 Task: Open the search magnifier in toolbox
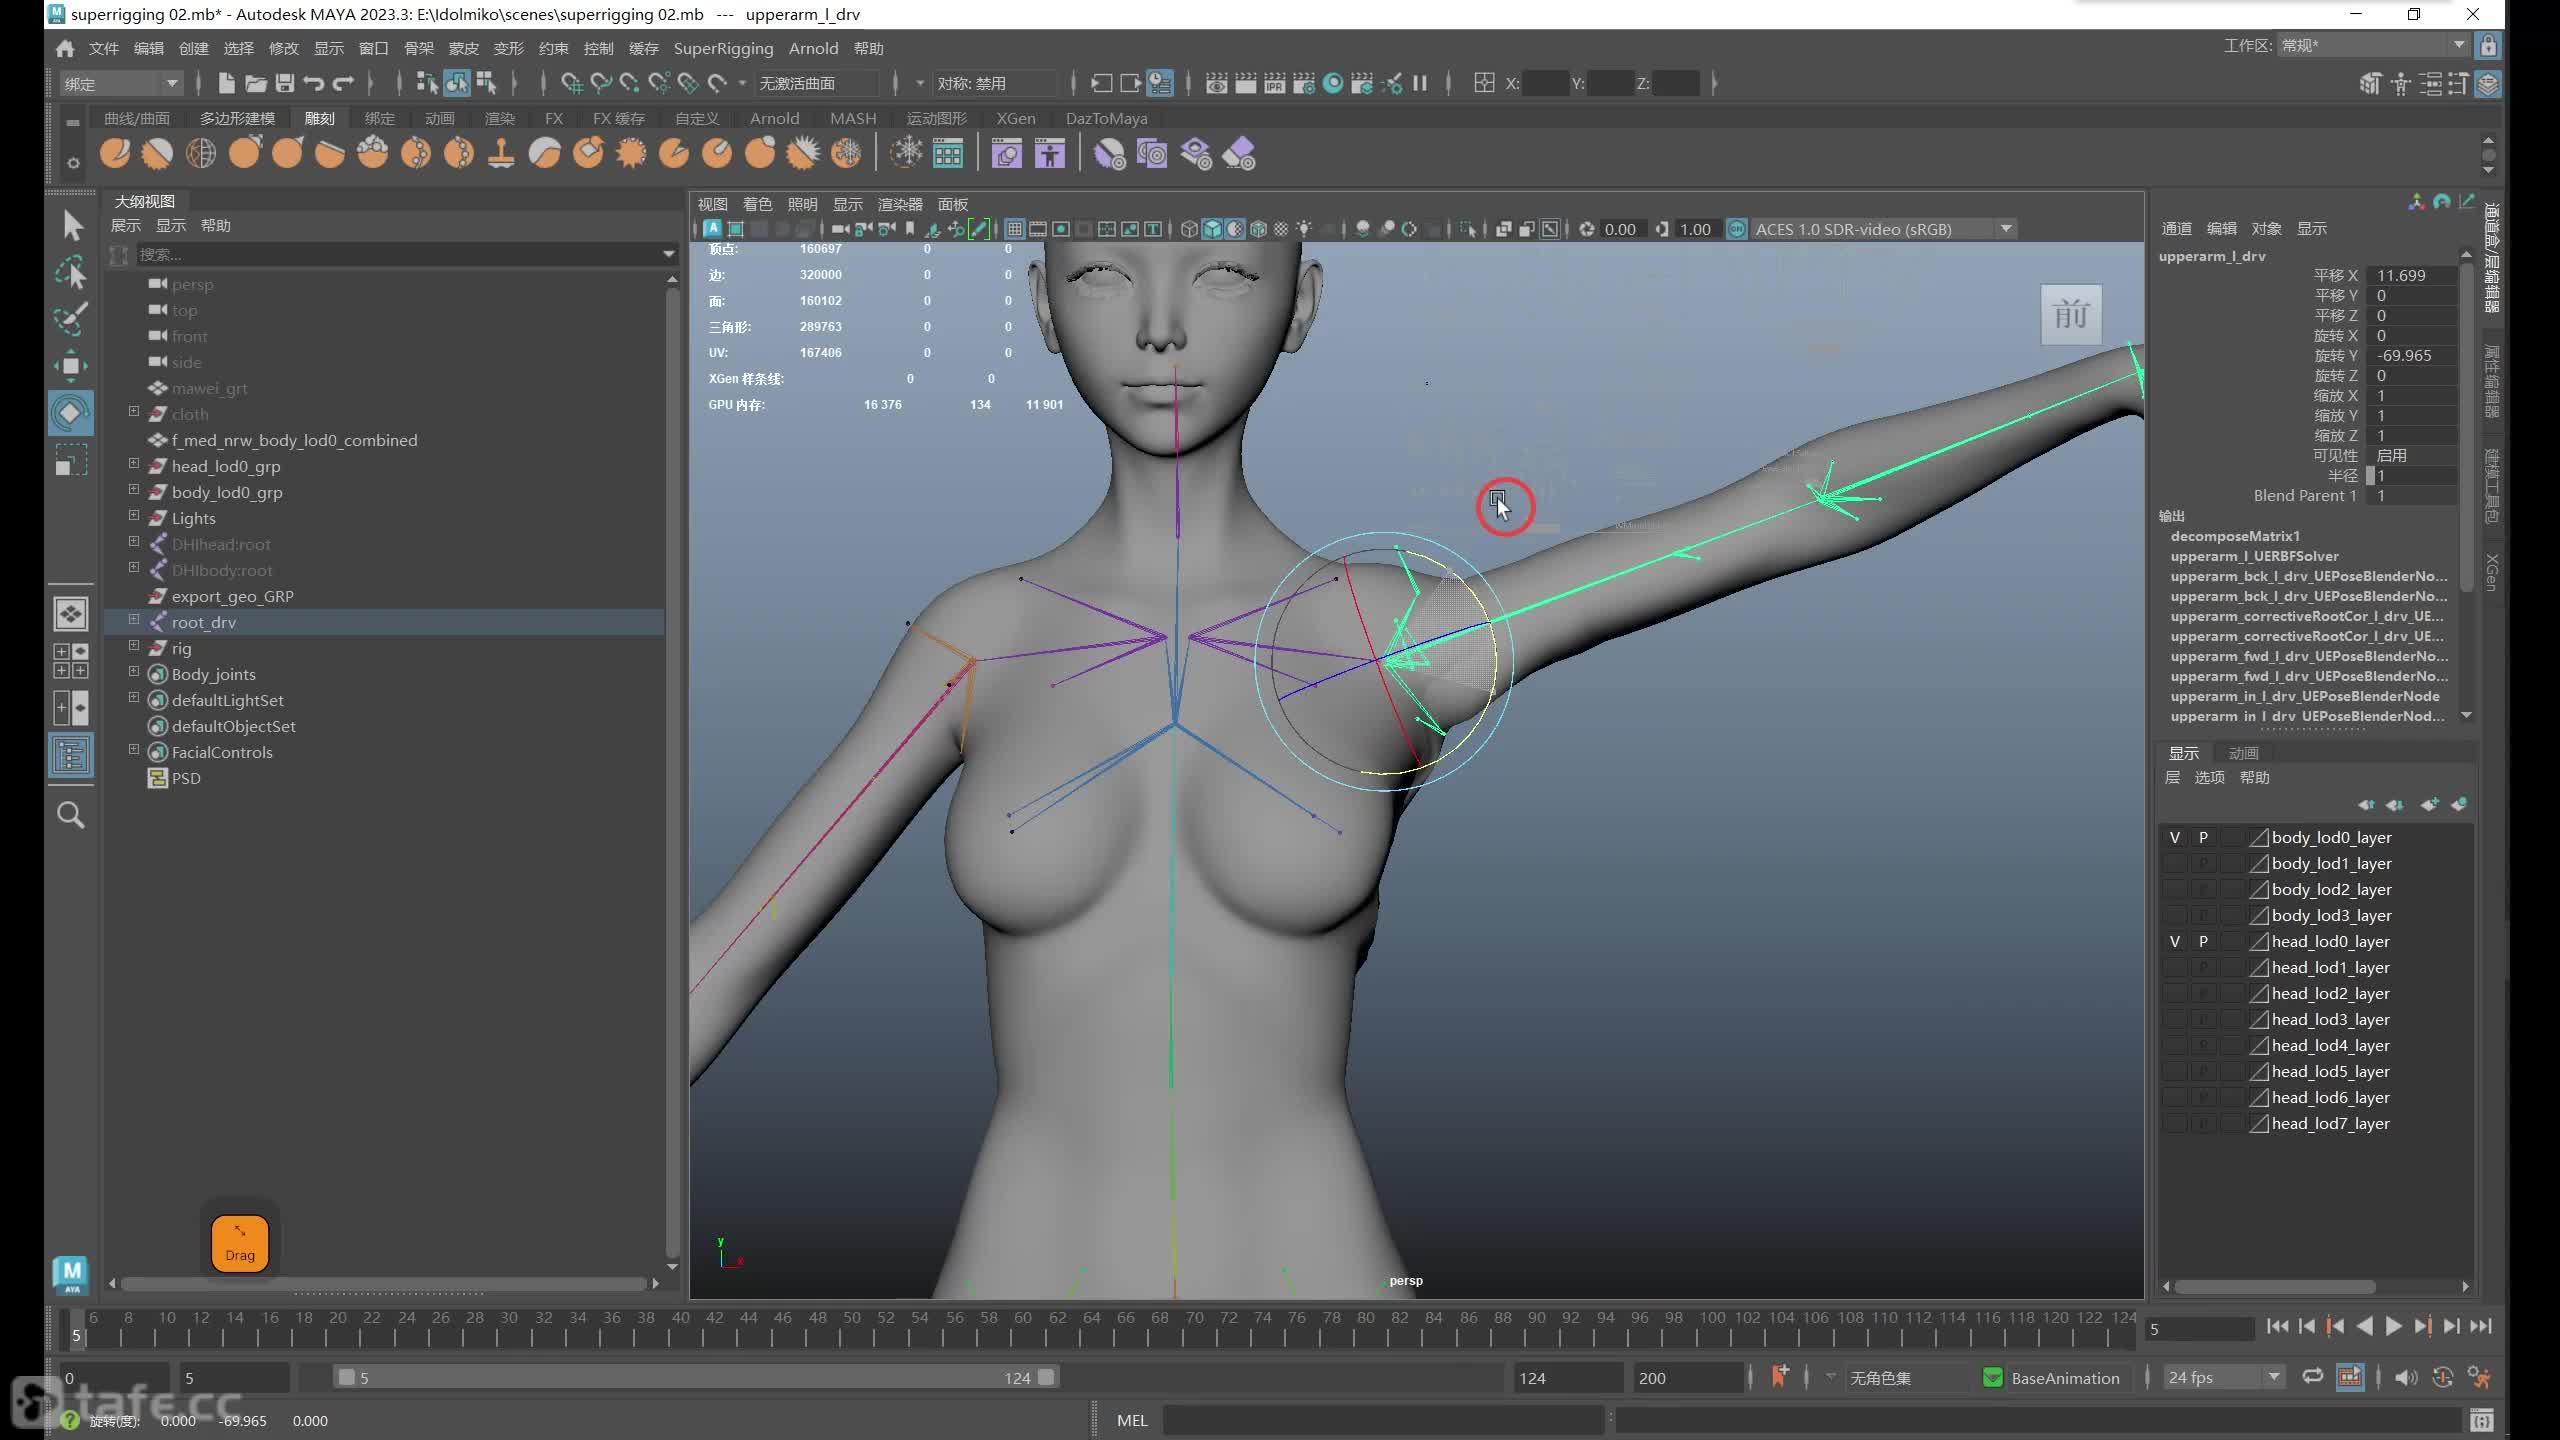(x=71, y=815)
